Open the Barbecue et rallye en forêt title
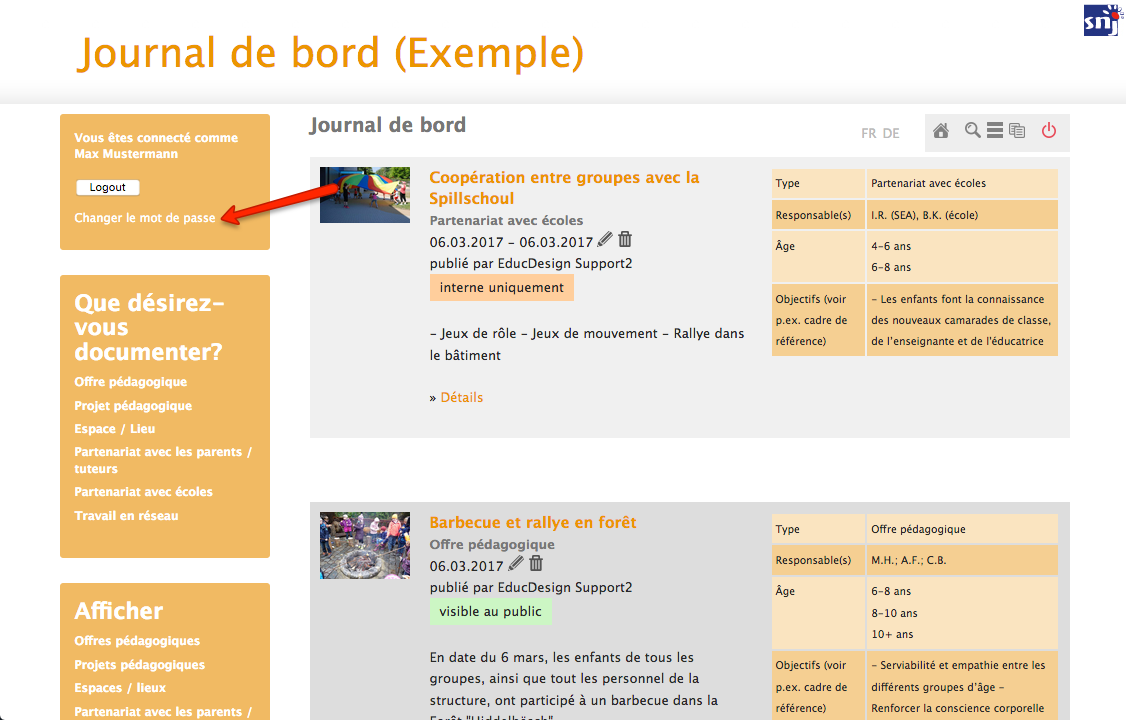This screenshot has height=720, width=1126. [532, 522]
